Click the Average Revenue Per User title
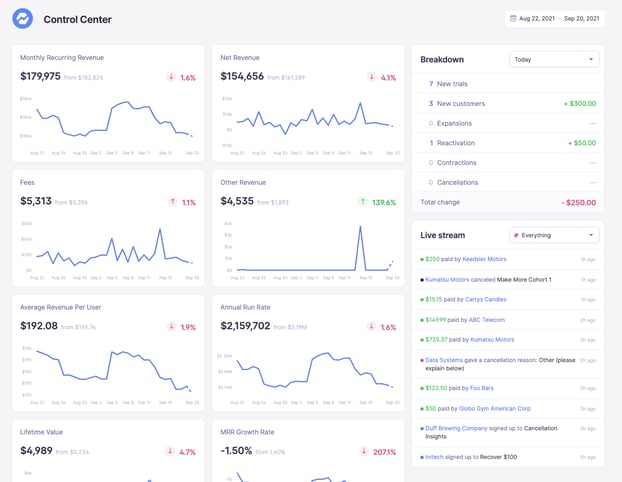The height and width of the screenshot is (482, 622). click(61, 307)
